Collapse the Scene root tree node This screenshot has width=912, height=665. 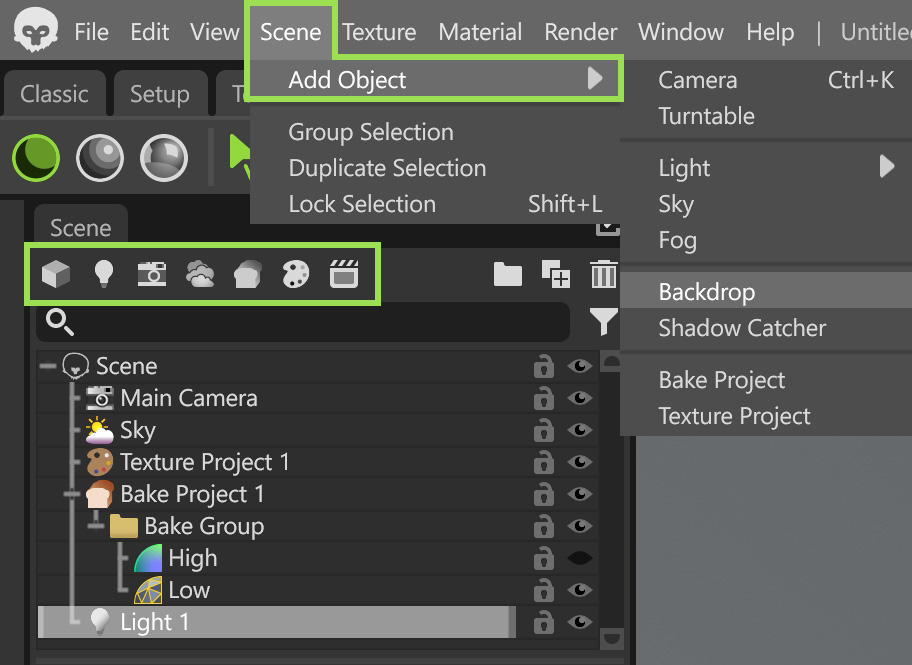(x=48, y=366)
